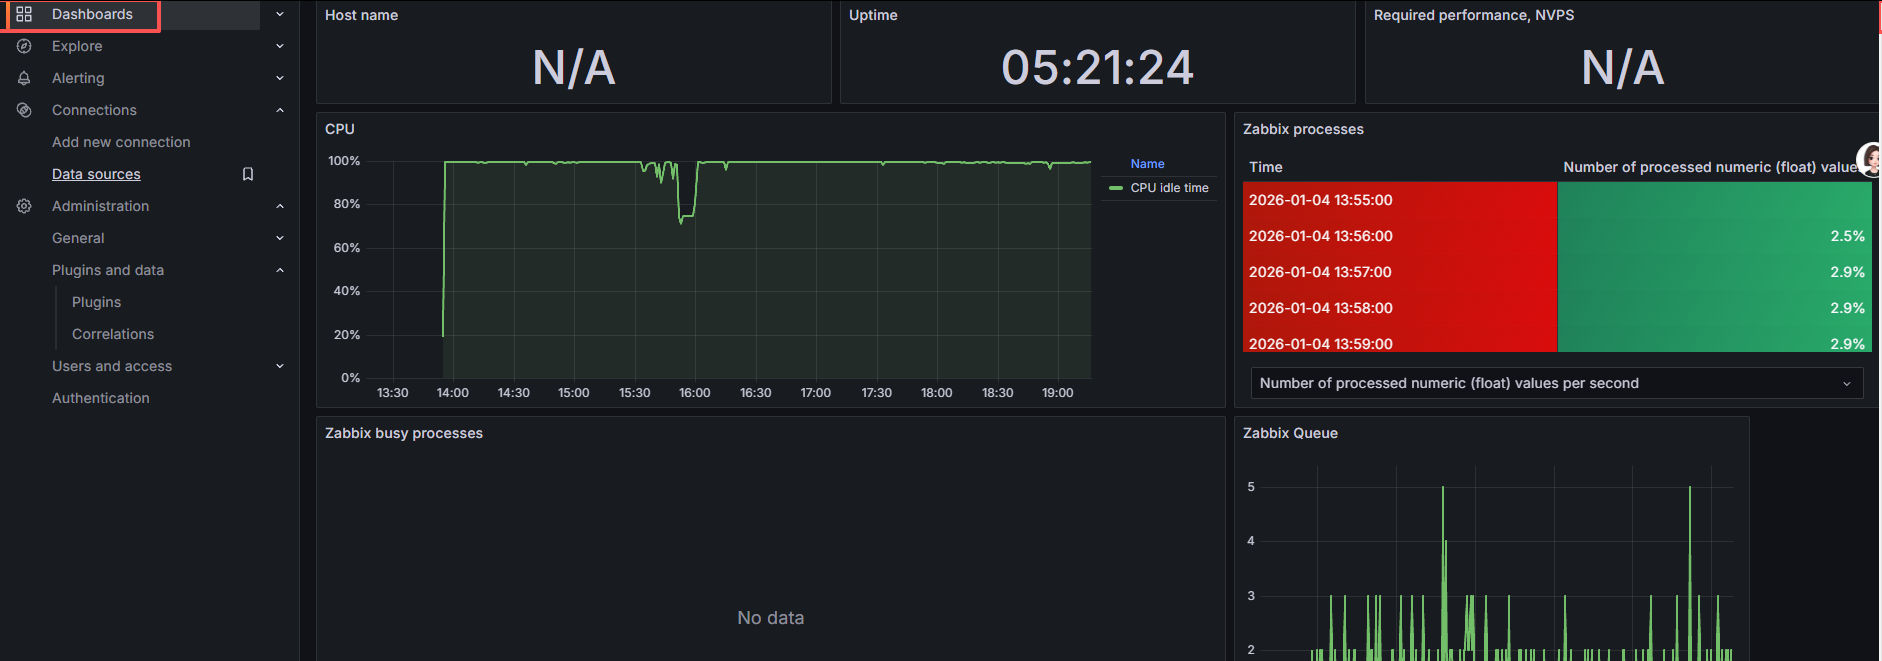Open Administration in the sidebar

point(100,206)
